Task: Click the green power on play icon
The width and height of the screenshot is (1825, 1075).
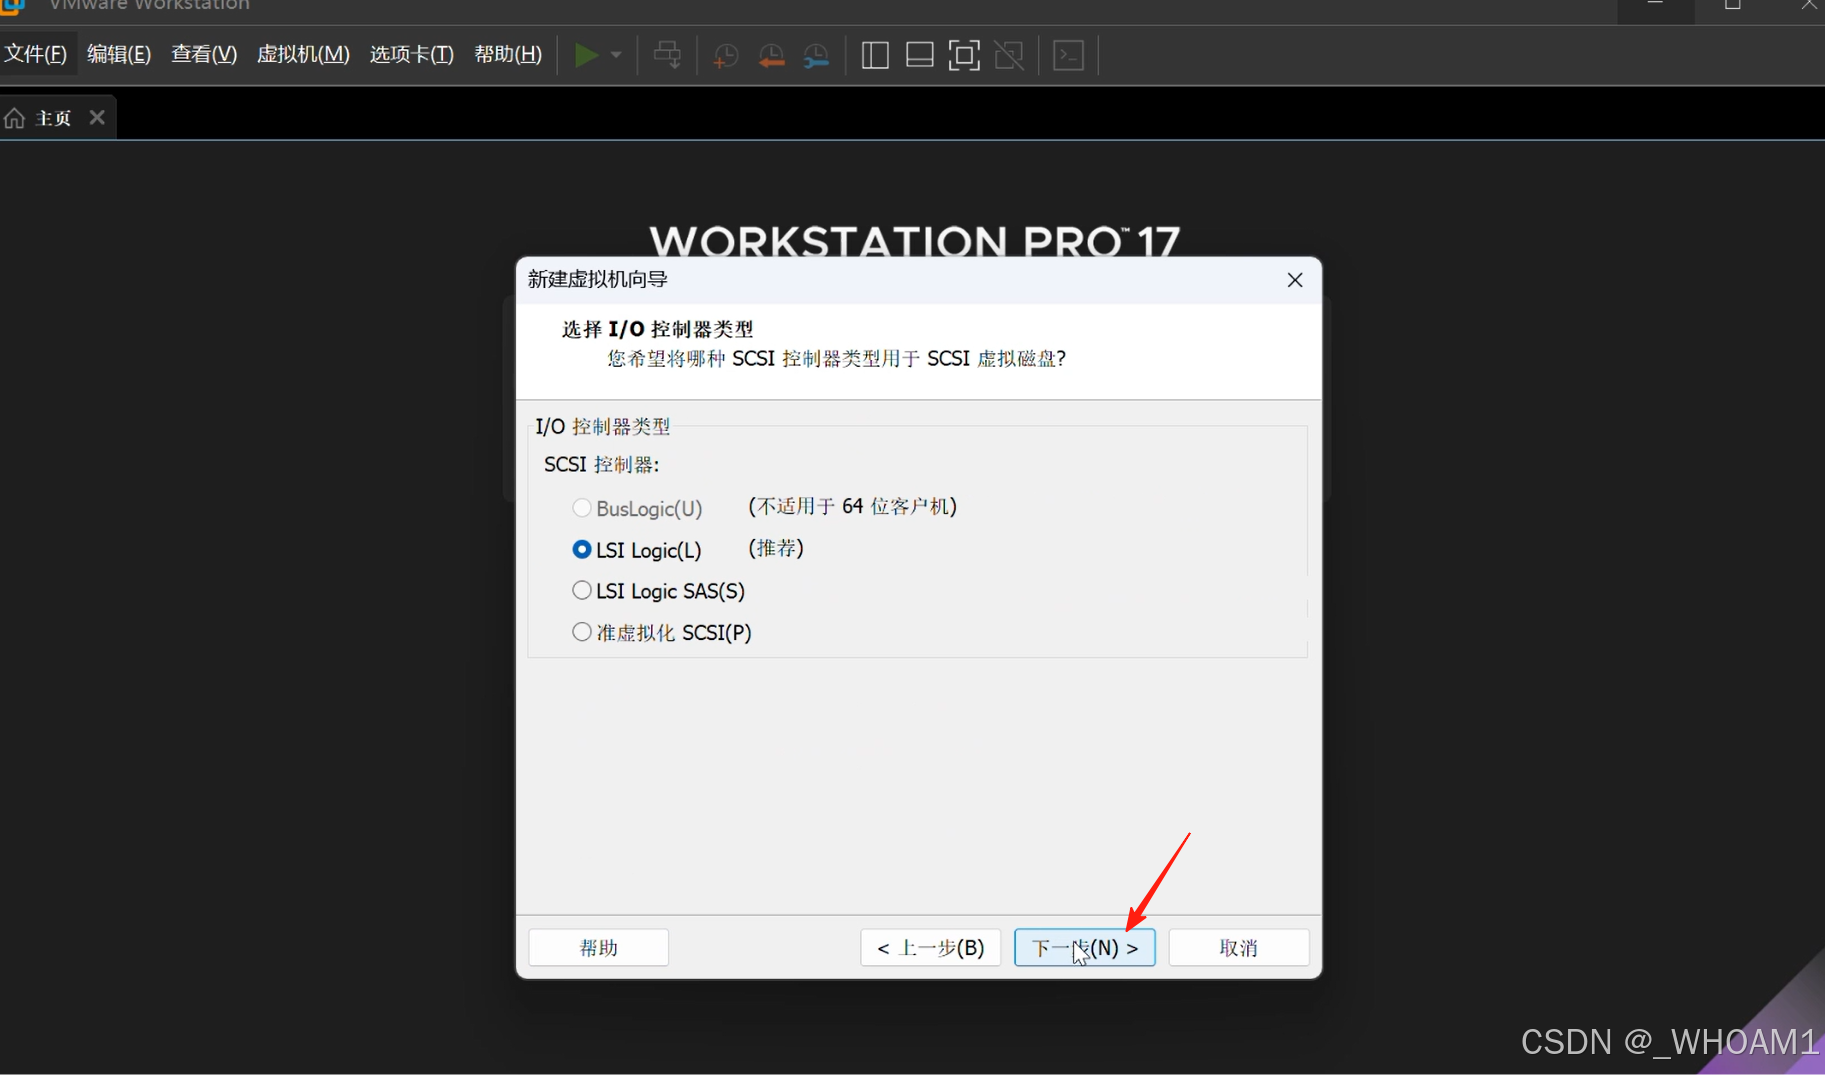Action: tap(586, 55)
